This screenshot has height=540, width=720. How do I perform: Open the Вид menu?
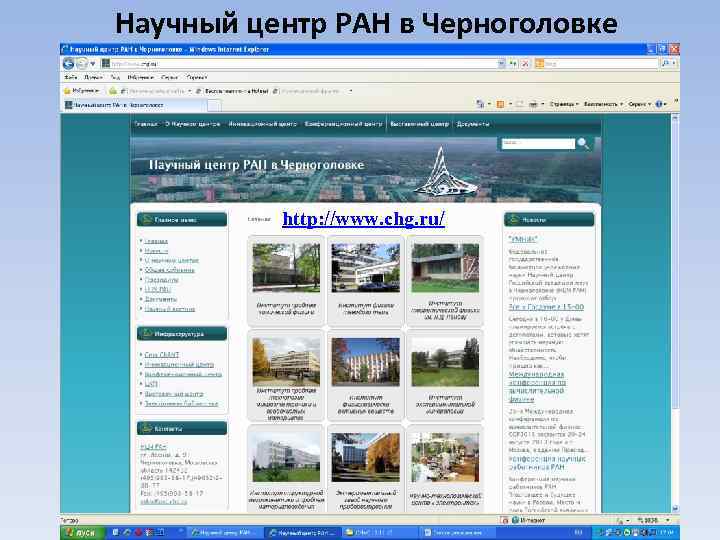tap(115, 77)
